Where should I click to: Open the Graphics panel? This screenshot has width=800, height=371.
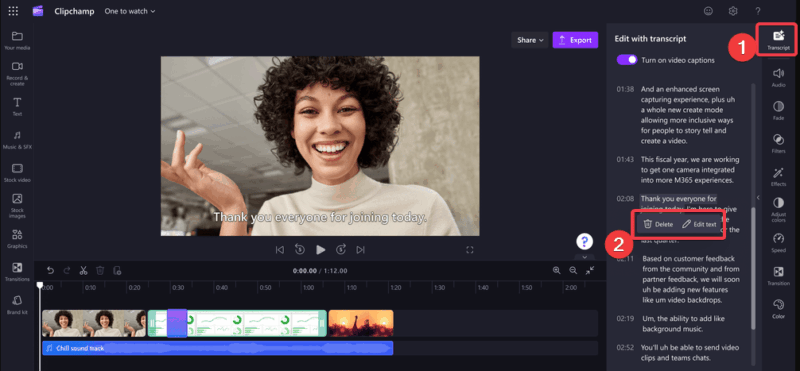click(17, 239)
